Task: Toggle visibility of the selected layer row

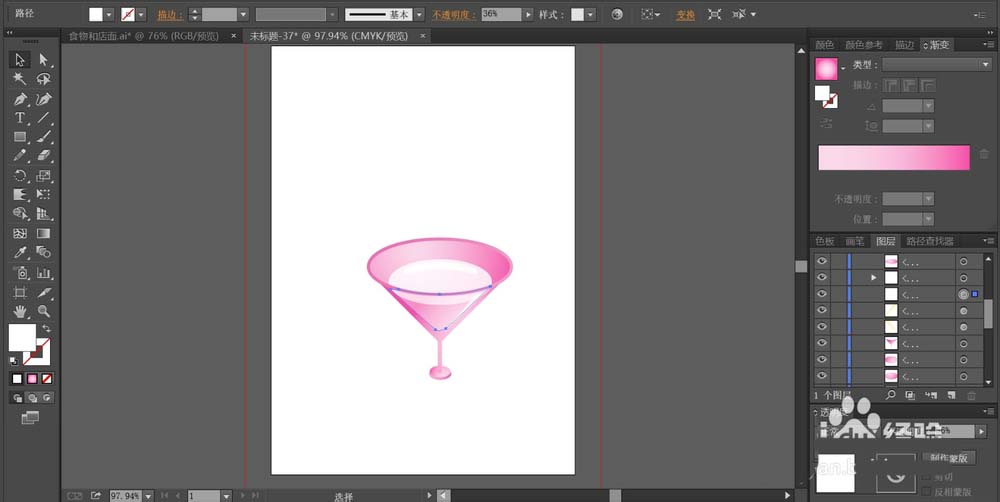Action: coord(821,294)
